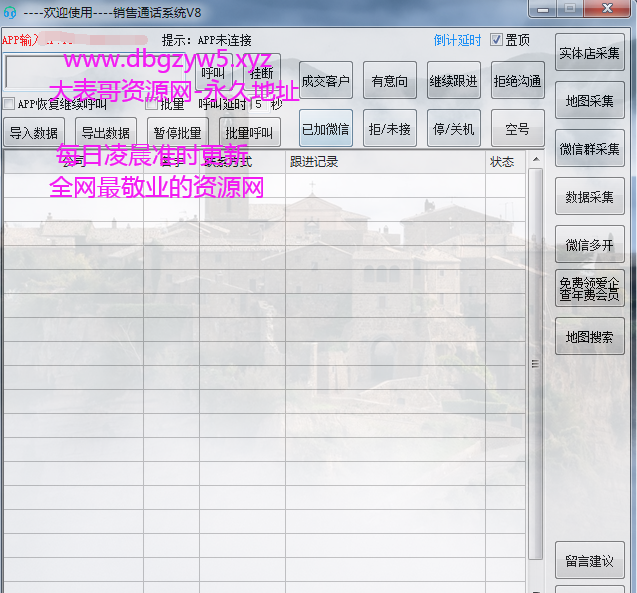Enable the APP恢复继续呼叫 checkbox
This screenshot has width=637, height=593.
click(x=9, y=104)
